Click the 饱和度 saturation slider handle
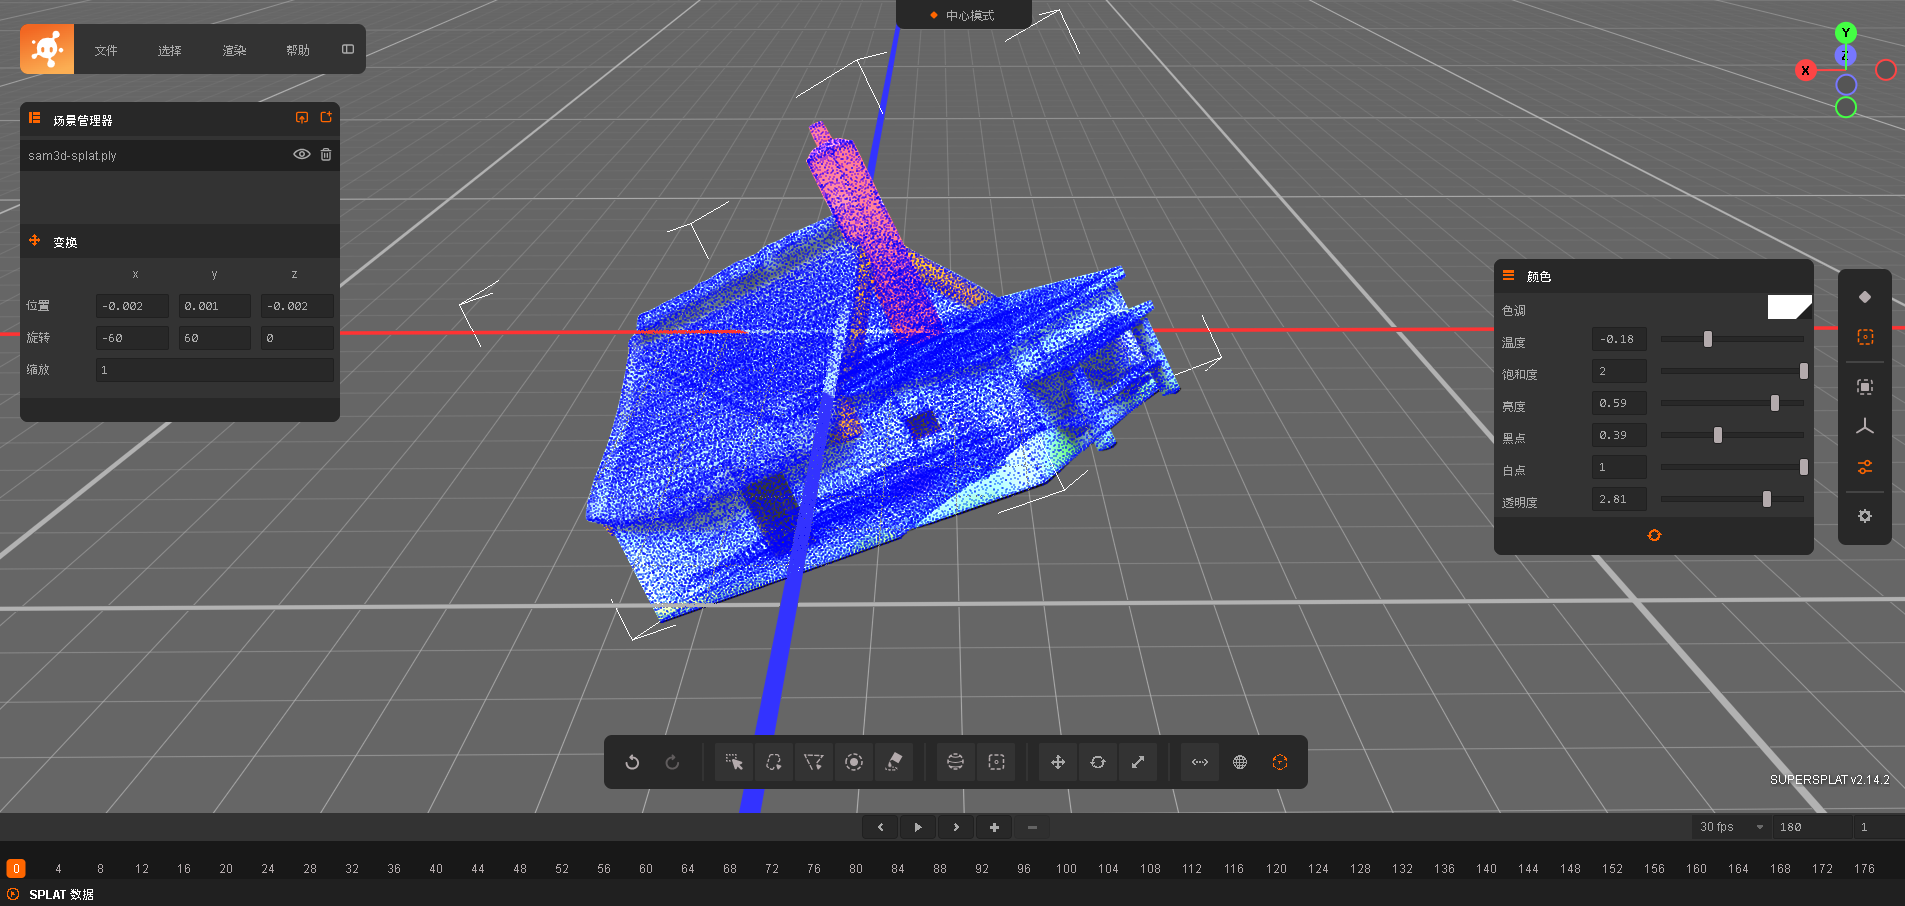The width and height of the screenshot is (1905, 906). click(1804, 371)
